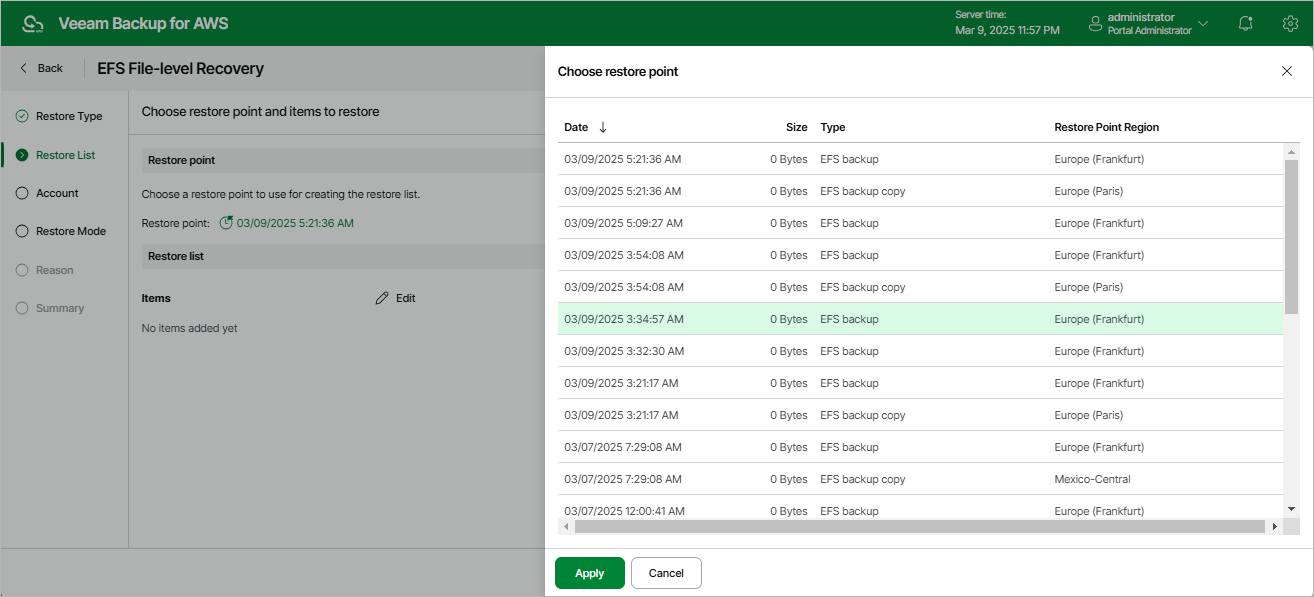Click the Restore Type green checkmark icon
The height and width of the screenshot is (597, 1314).
tap(22, 116)
